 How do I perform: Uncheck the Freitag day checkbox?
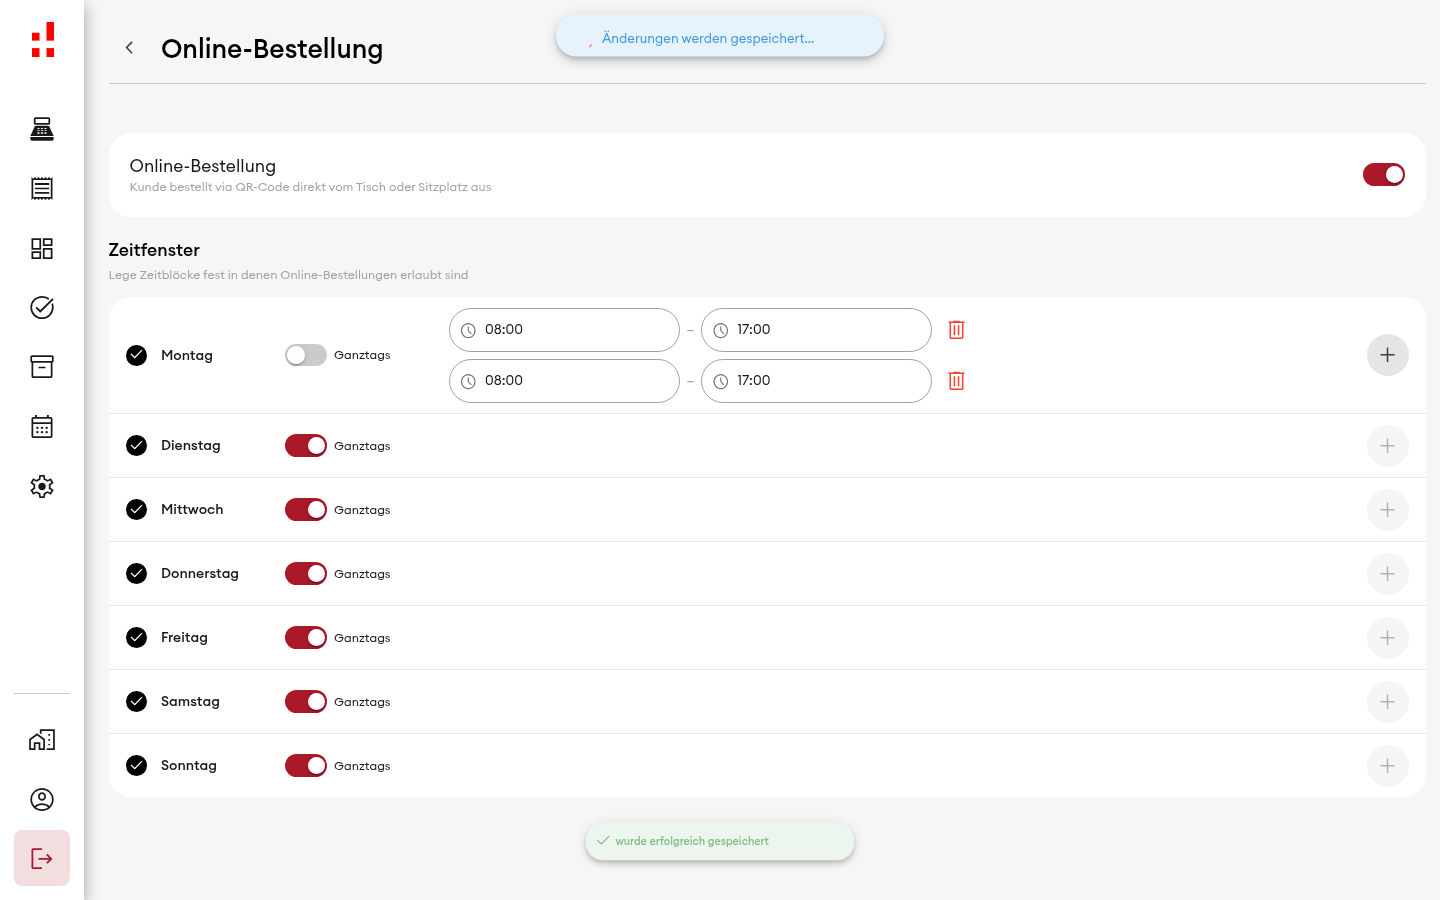pyautogui.click(x=137, y=638)
